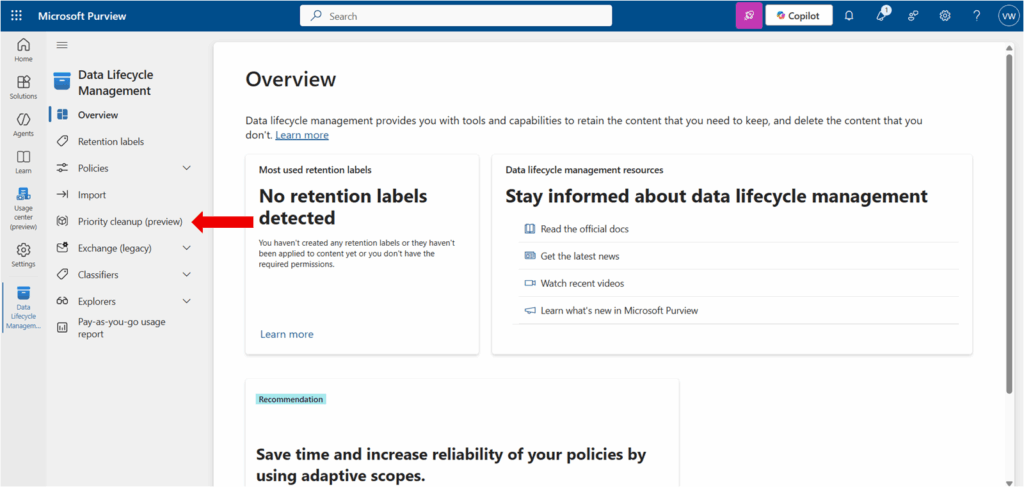Expand the Exchange (legacy) section

point(186,248)
